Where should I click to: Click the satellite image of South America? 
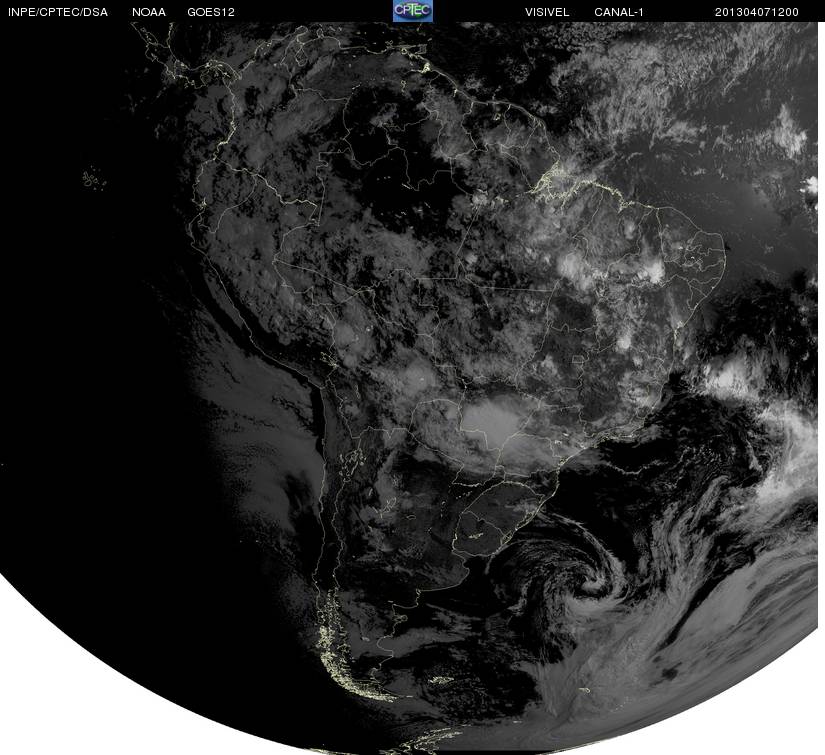[409, 388]
